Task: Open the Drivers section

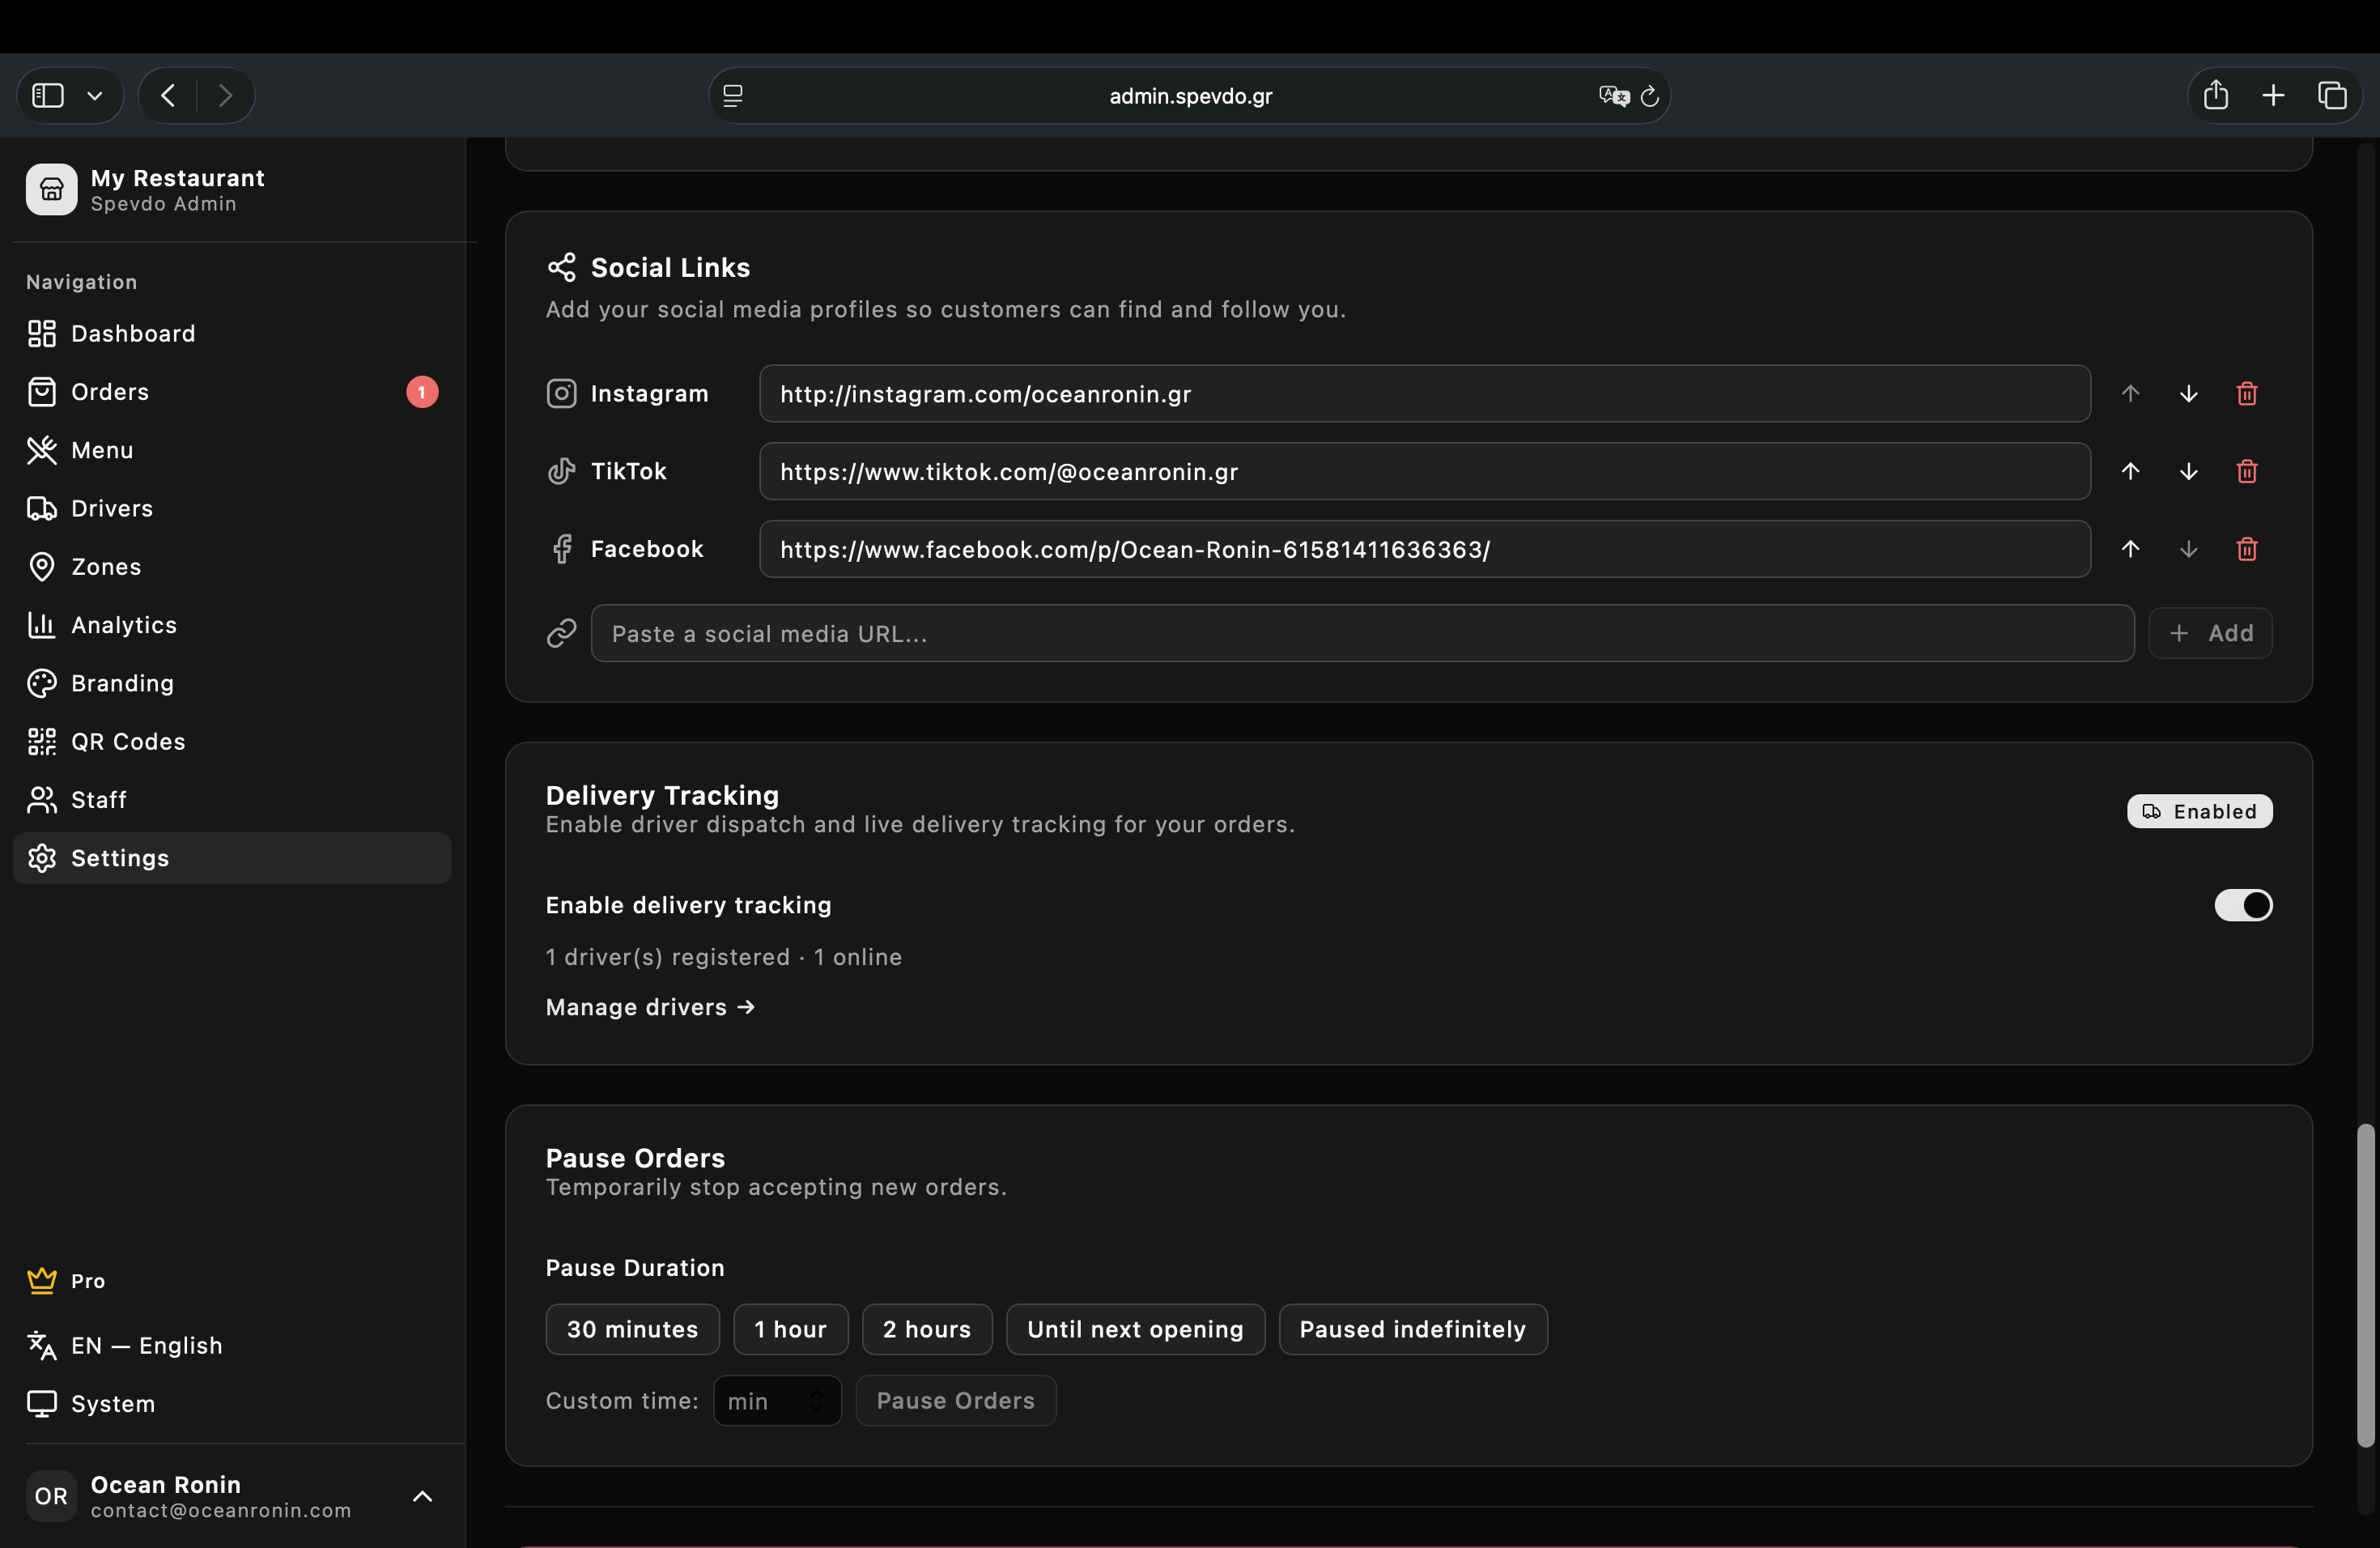Action: pyautogui.click(x=111, y=508)
